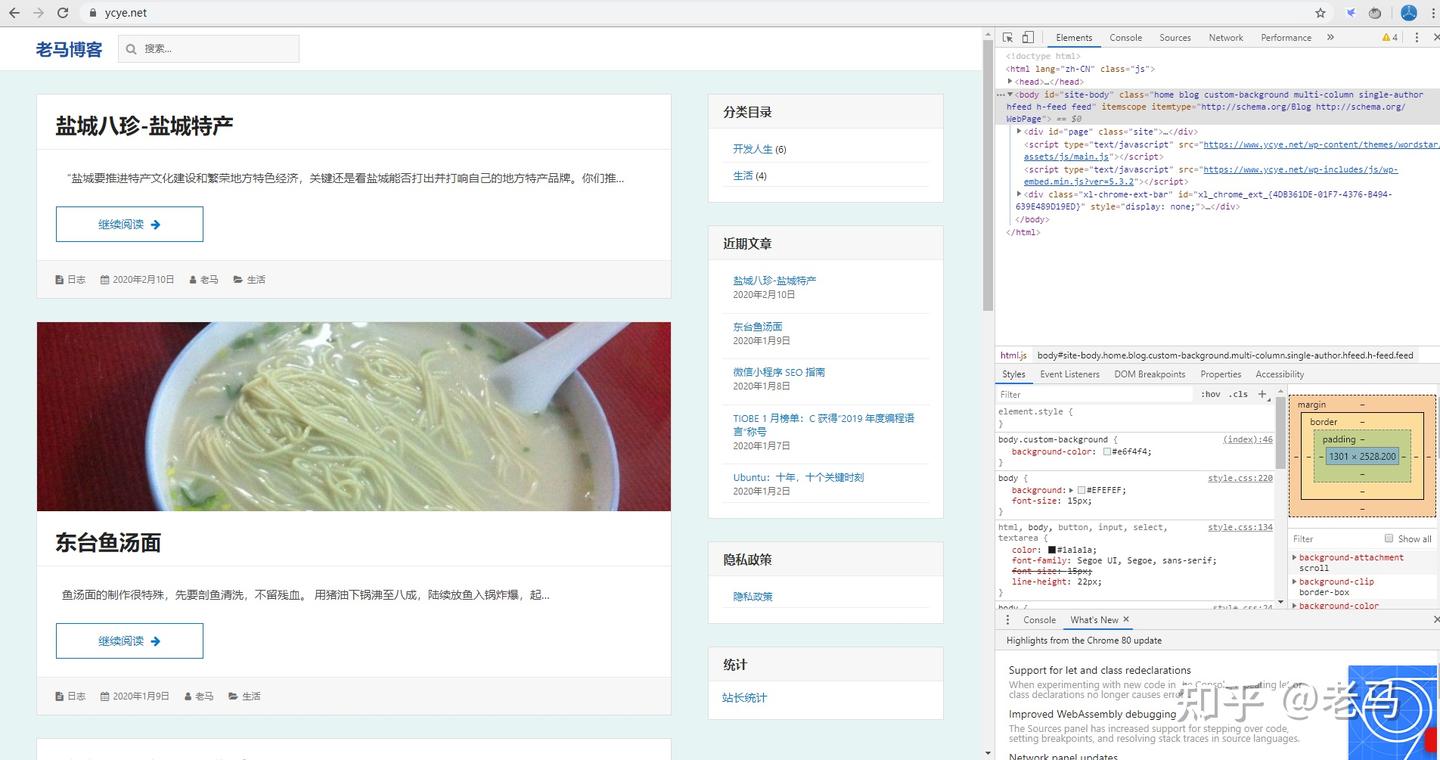Toggle the :hov element state panel
1440x760 pixels.
point(1210,394)
